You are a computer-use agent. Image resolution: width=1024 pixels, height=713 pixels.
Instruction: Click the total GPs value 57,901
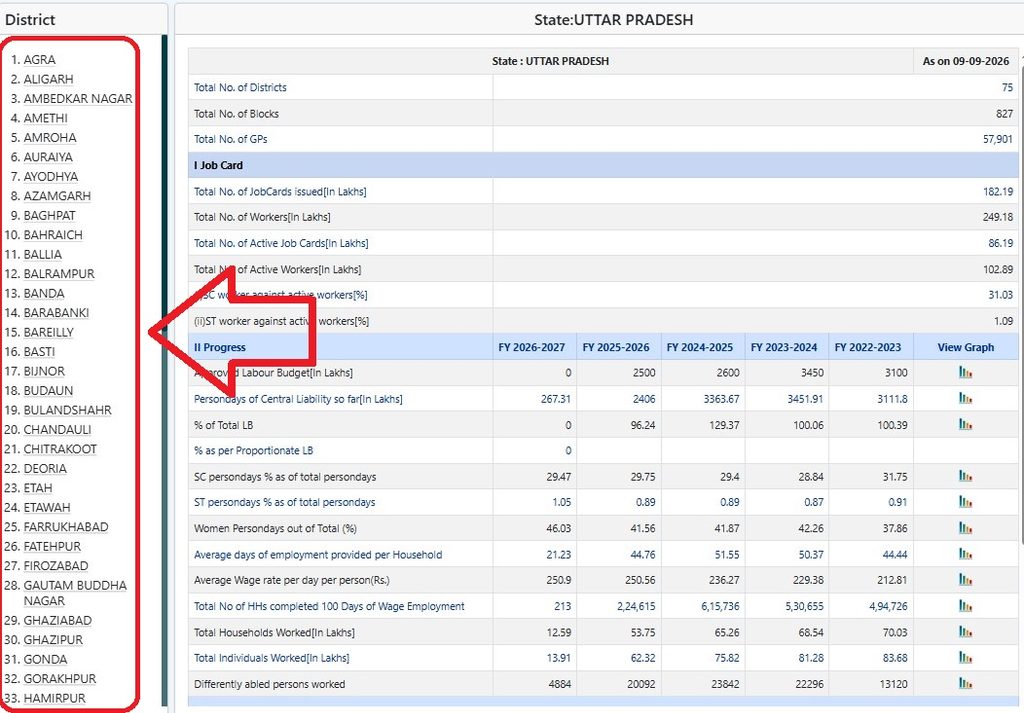(998, 139)
